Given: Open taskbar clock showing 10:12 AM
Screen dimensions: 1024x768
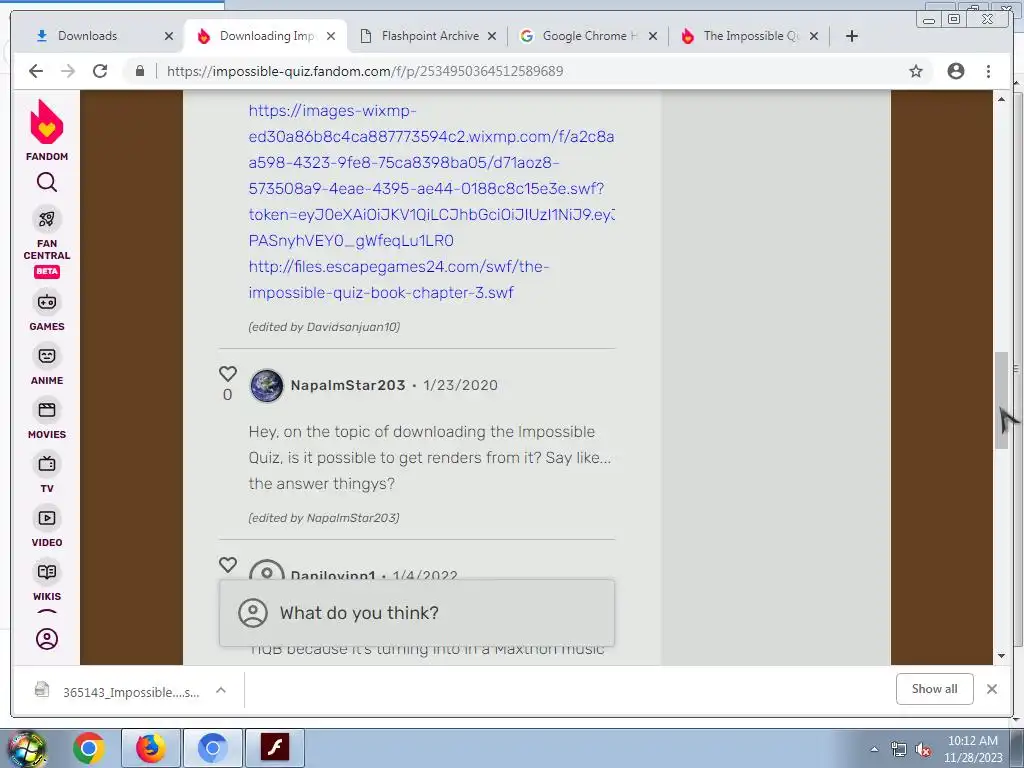Looking at the screenshot, I should click(x=972, y=749).
